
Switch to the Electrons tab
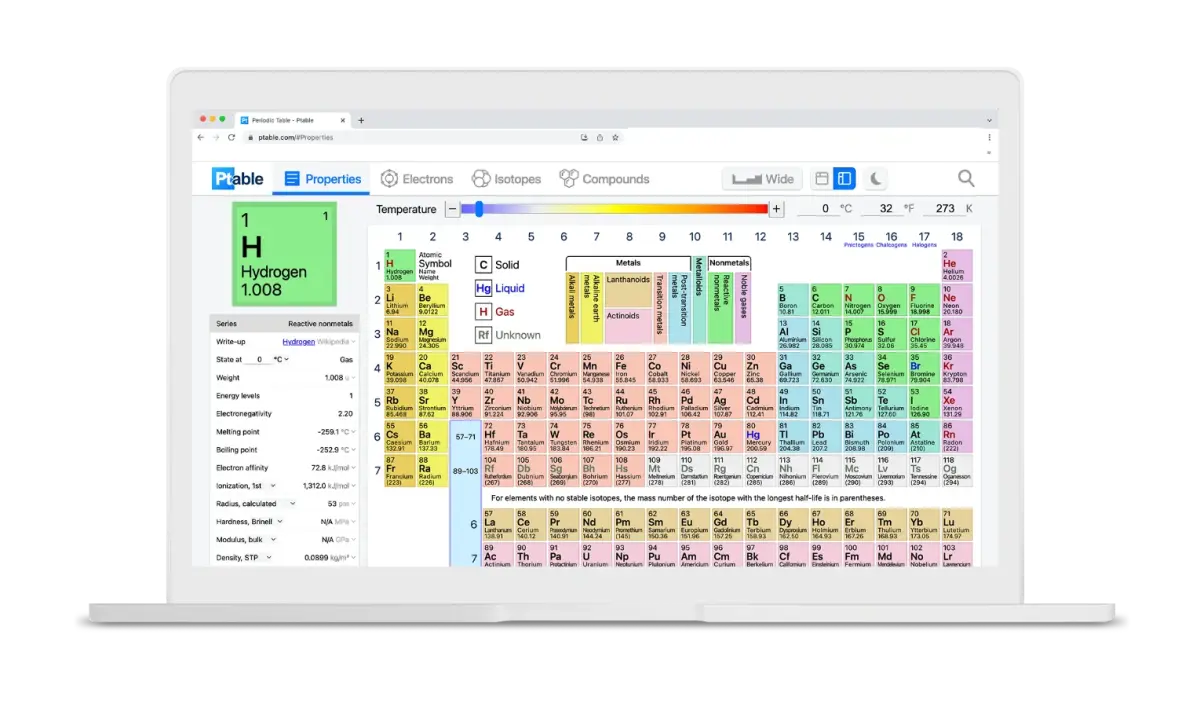pyautogui.click(x=417, y=179)
